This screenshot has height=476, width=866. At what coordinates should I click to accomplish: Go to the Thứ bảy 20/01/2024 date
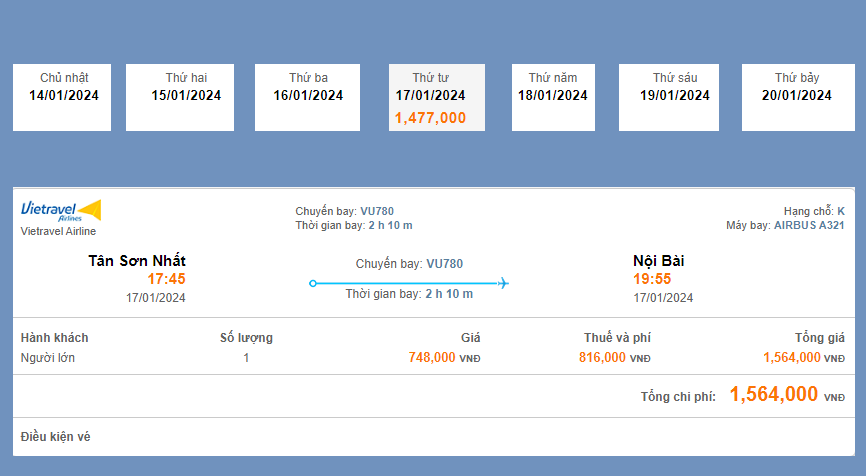tap(797, 97)
